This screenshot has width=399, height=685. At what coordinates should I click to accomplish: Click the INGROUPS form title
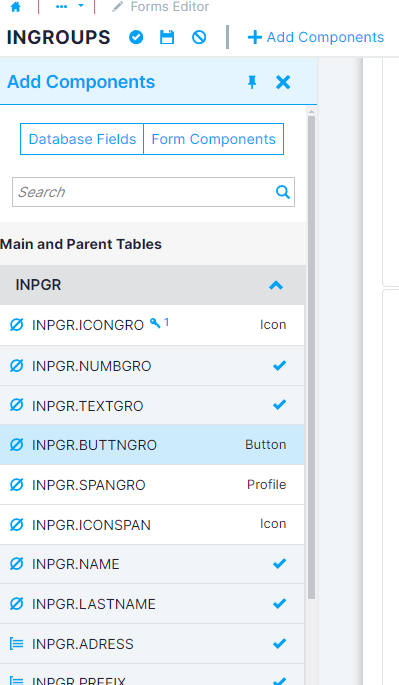pyautogui.click(x=59, y=38)
